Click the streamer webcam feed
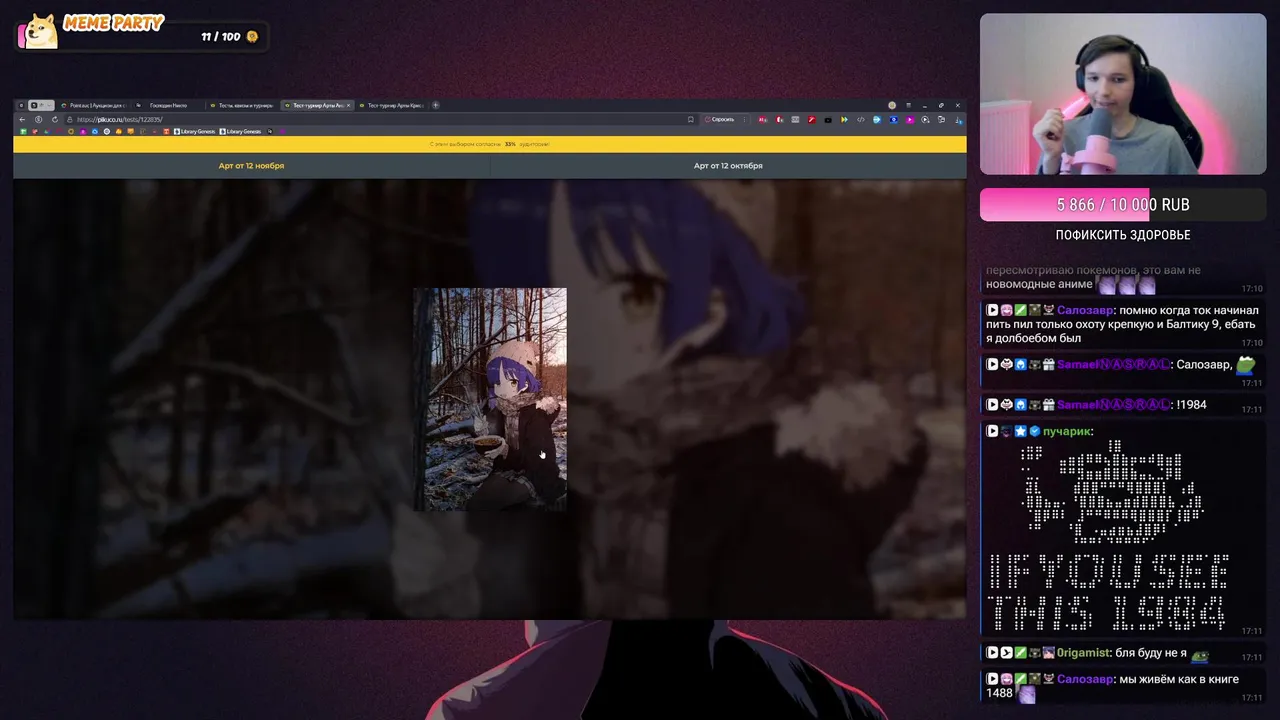 click(x=1123, y=94)
